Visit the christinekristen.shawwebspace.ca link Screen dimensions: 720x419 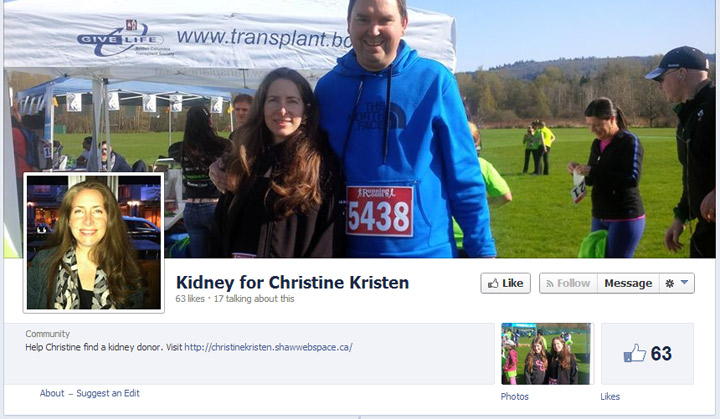pyautogui.click(x=269, y=347)
